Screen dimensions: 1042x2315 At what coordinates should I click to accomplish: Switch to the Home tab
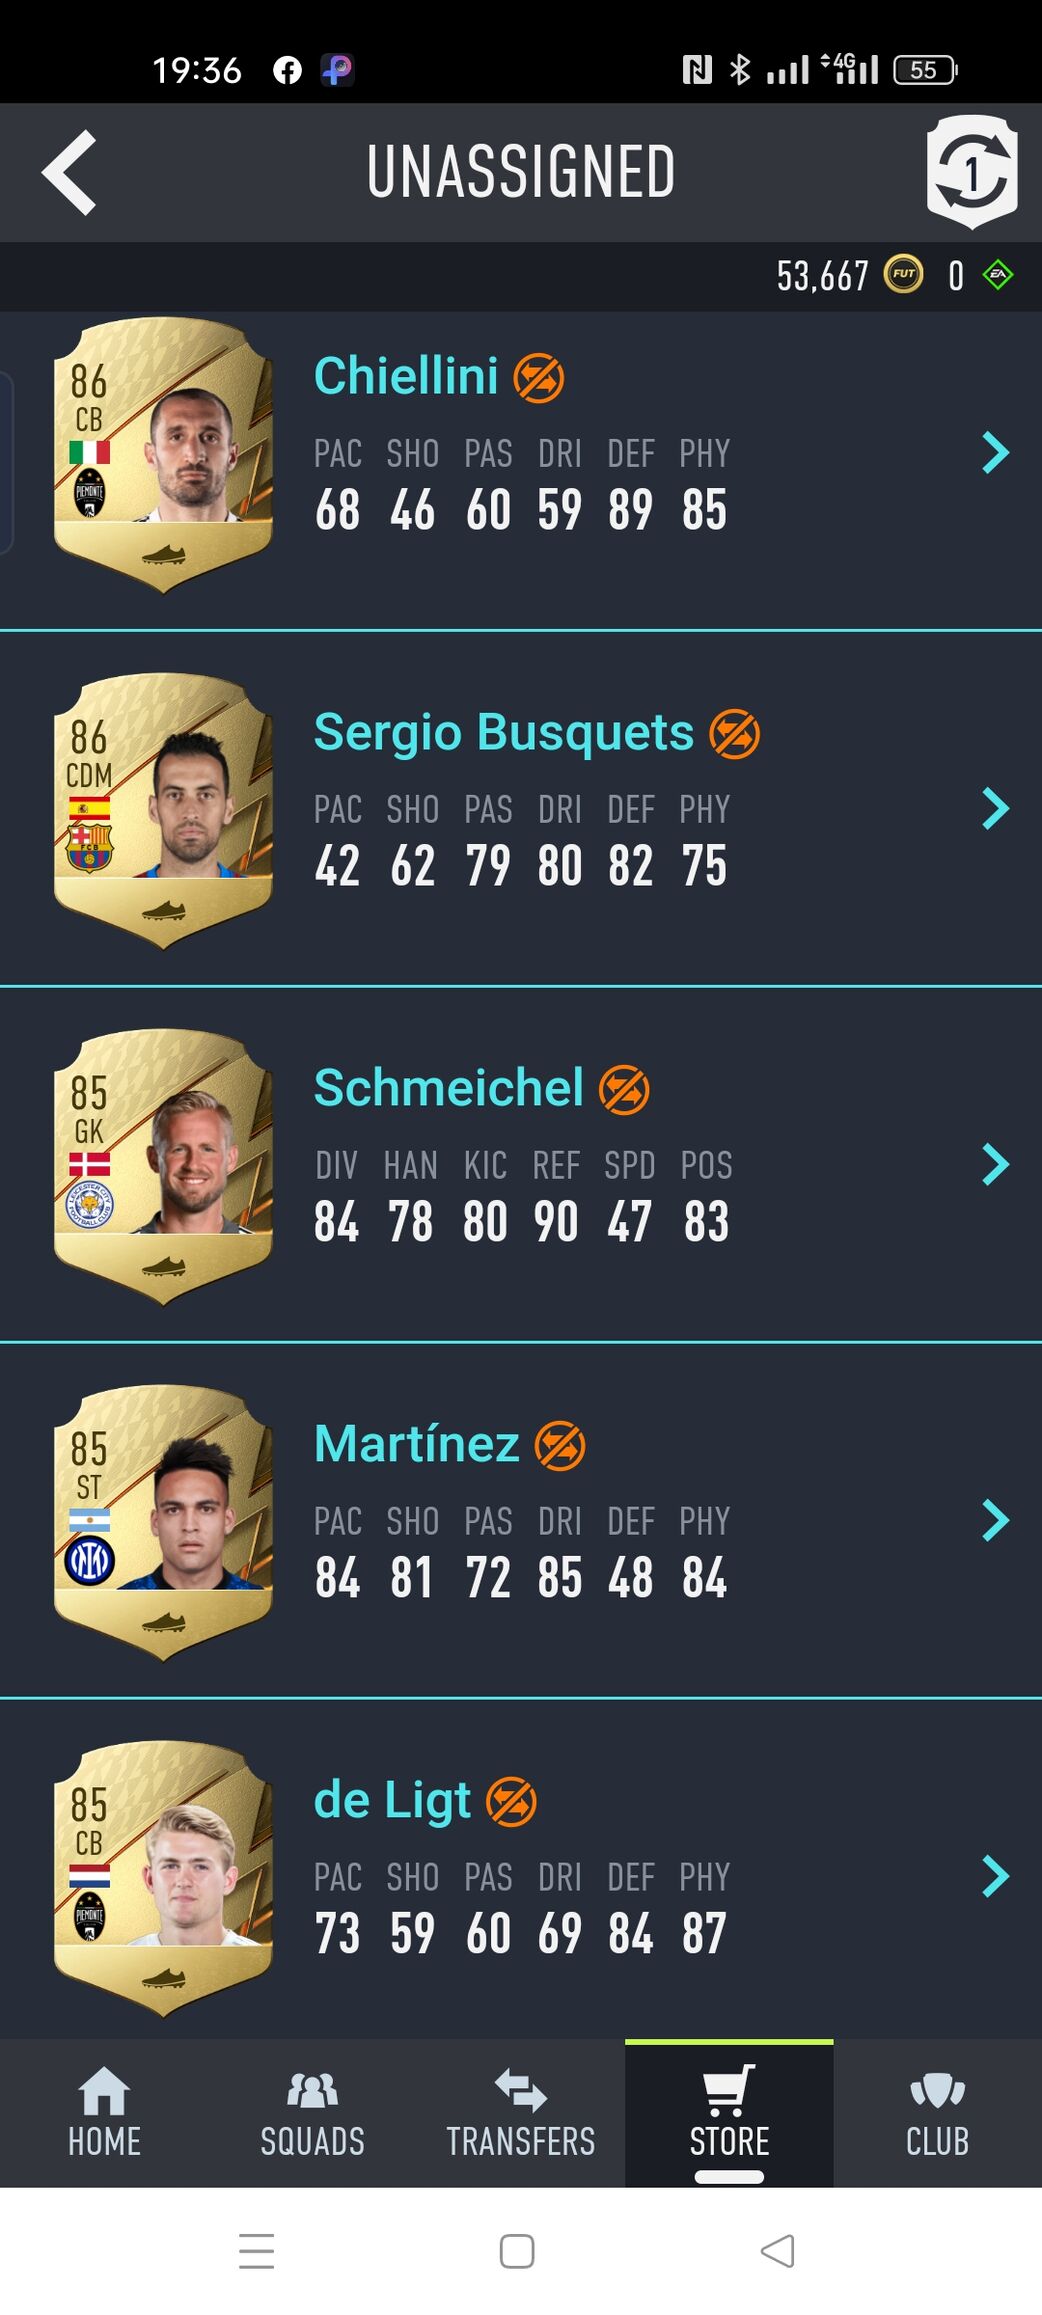pyautogui.click(x=104, y=2113)
